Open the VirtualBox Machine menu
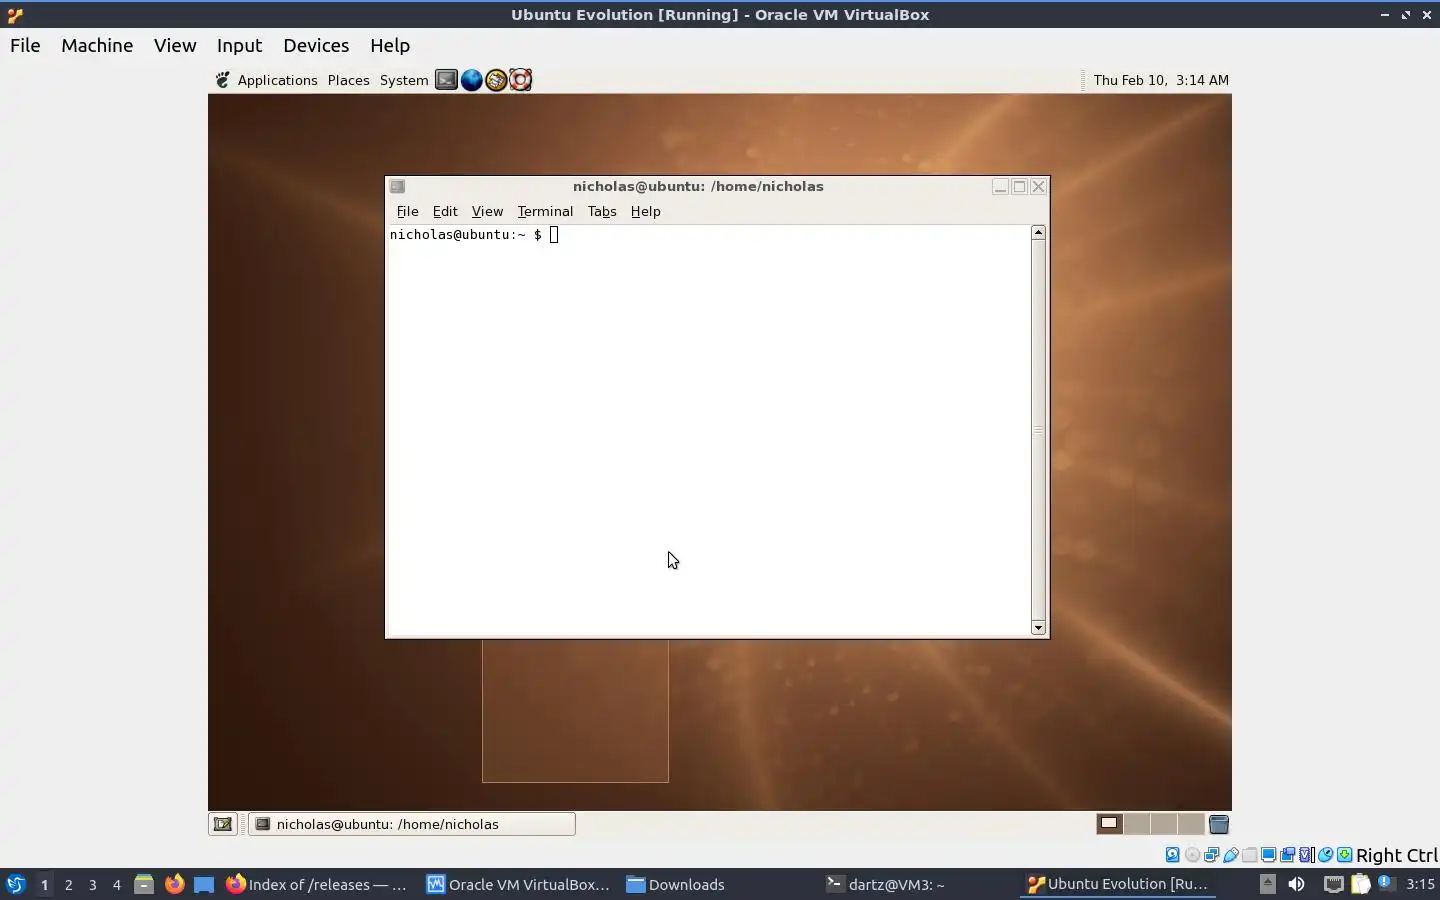Viewport: 1440px width, 900px height. pos(97,45)
